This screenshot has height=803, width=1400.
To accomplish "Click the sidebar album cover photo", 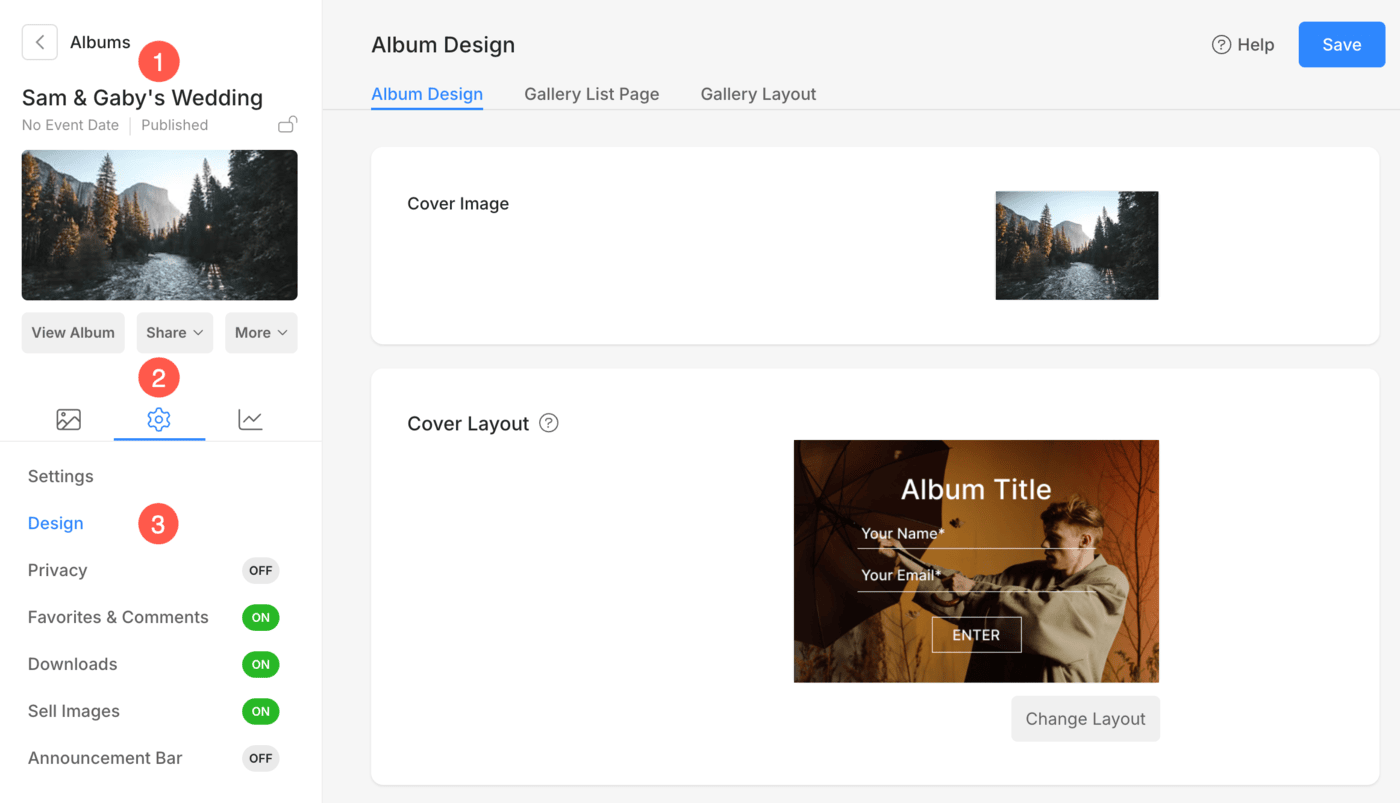I will 160,225.
